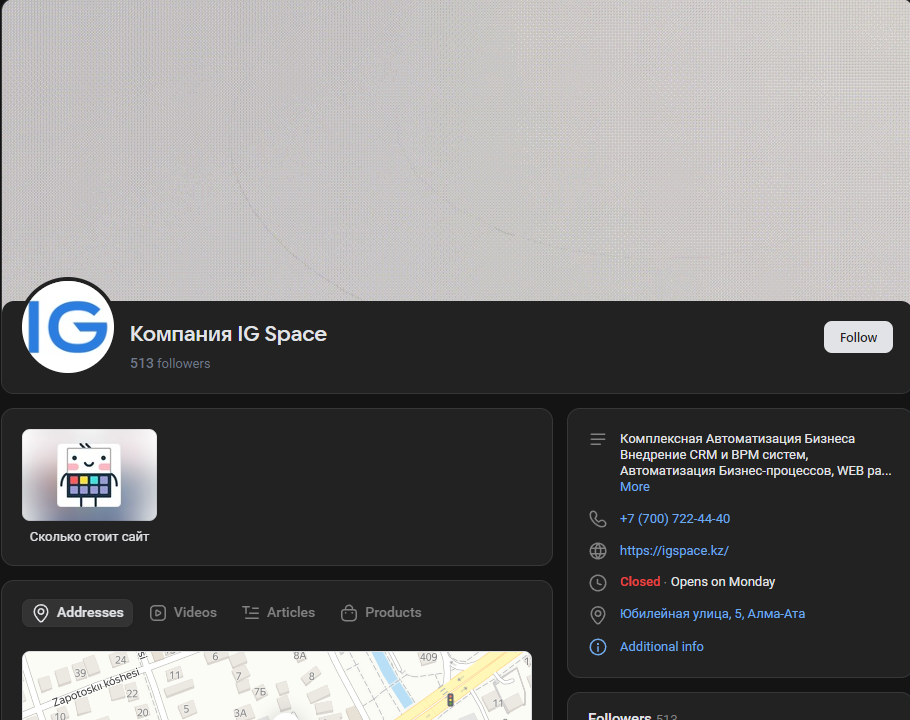Screen dimensions: 910x720
Task: Click the traffic light icon on the map
Action: [x=450, y=700]
